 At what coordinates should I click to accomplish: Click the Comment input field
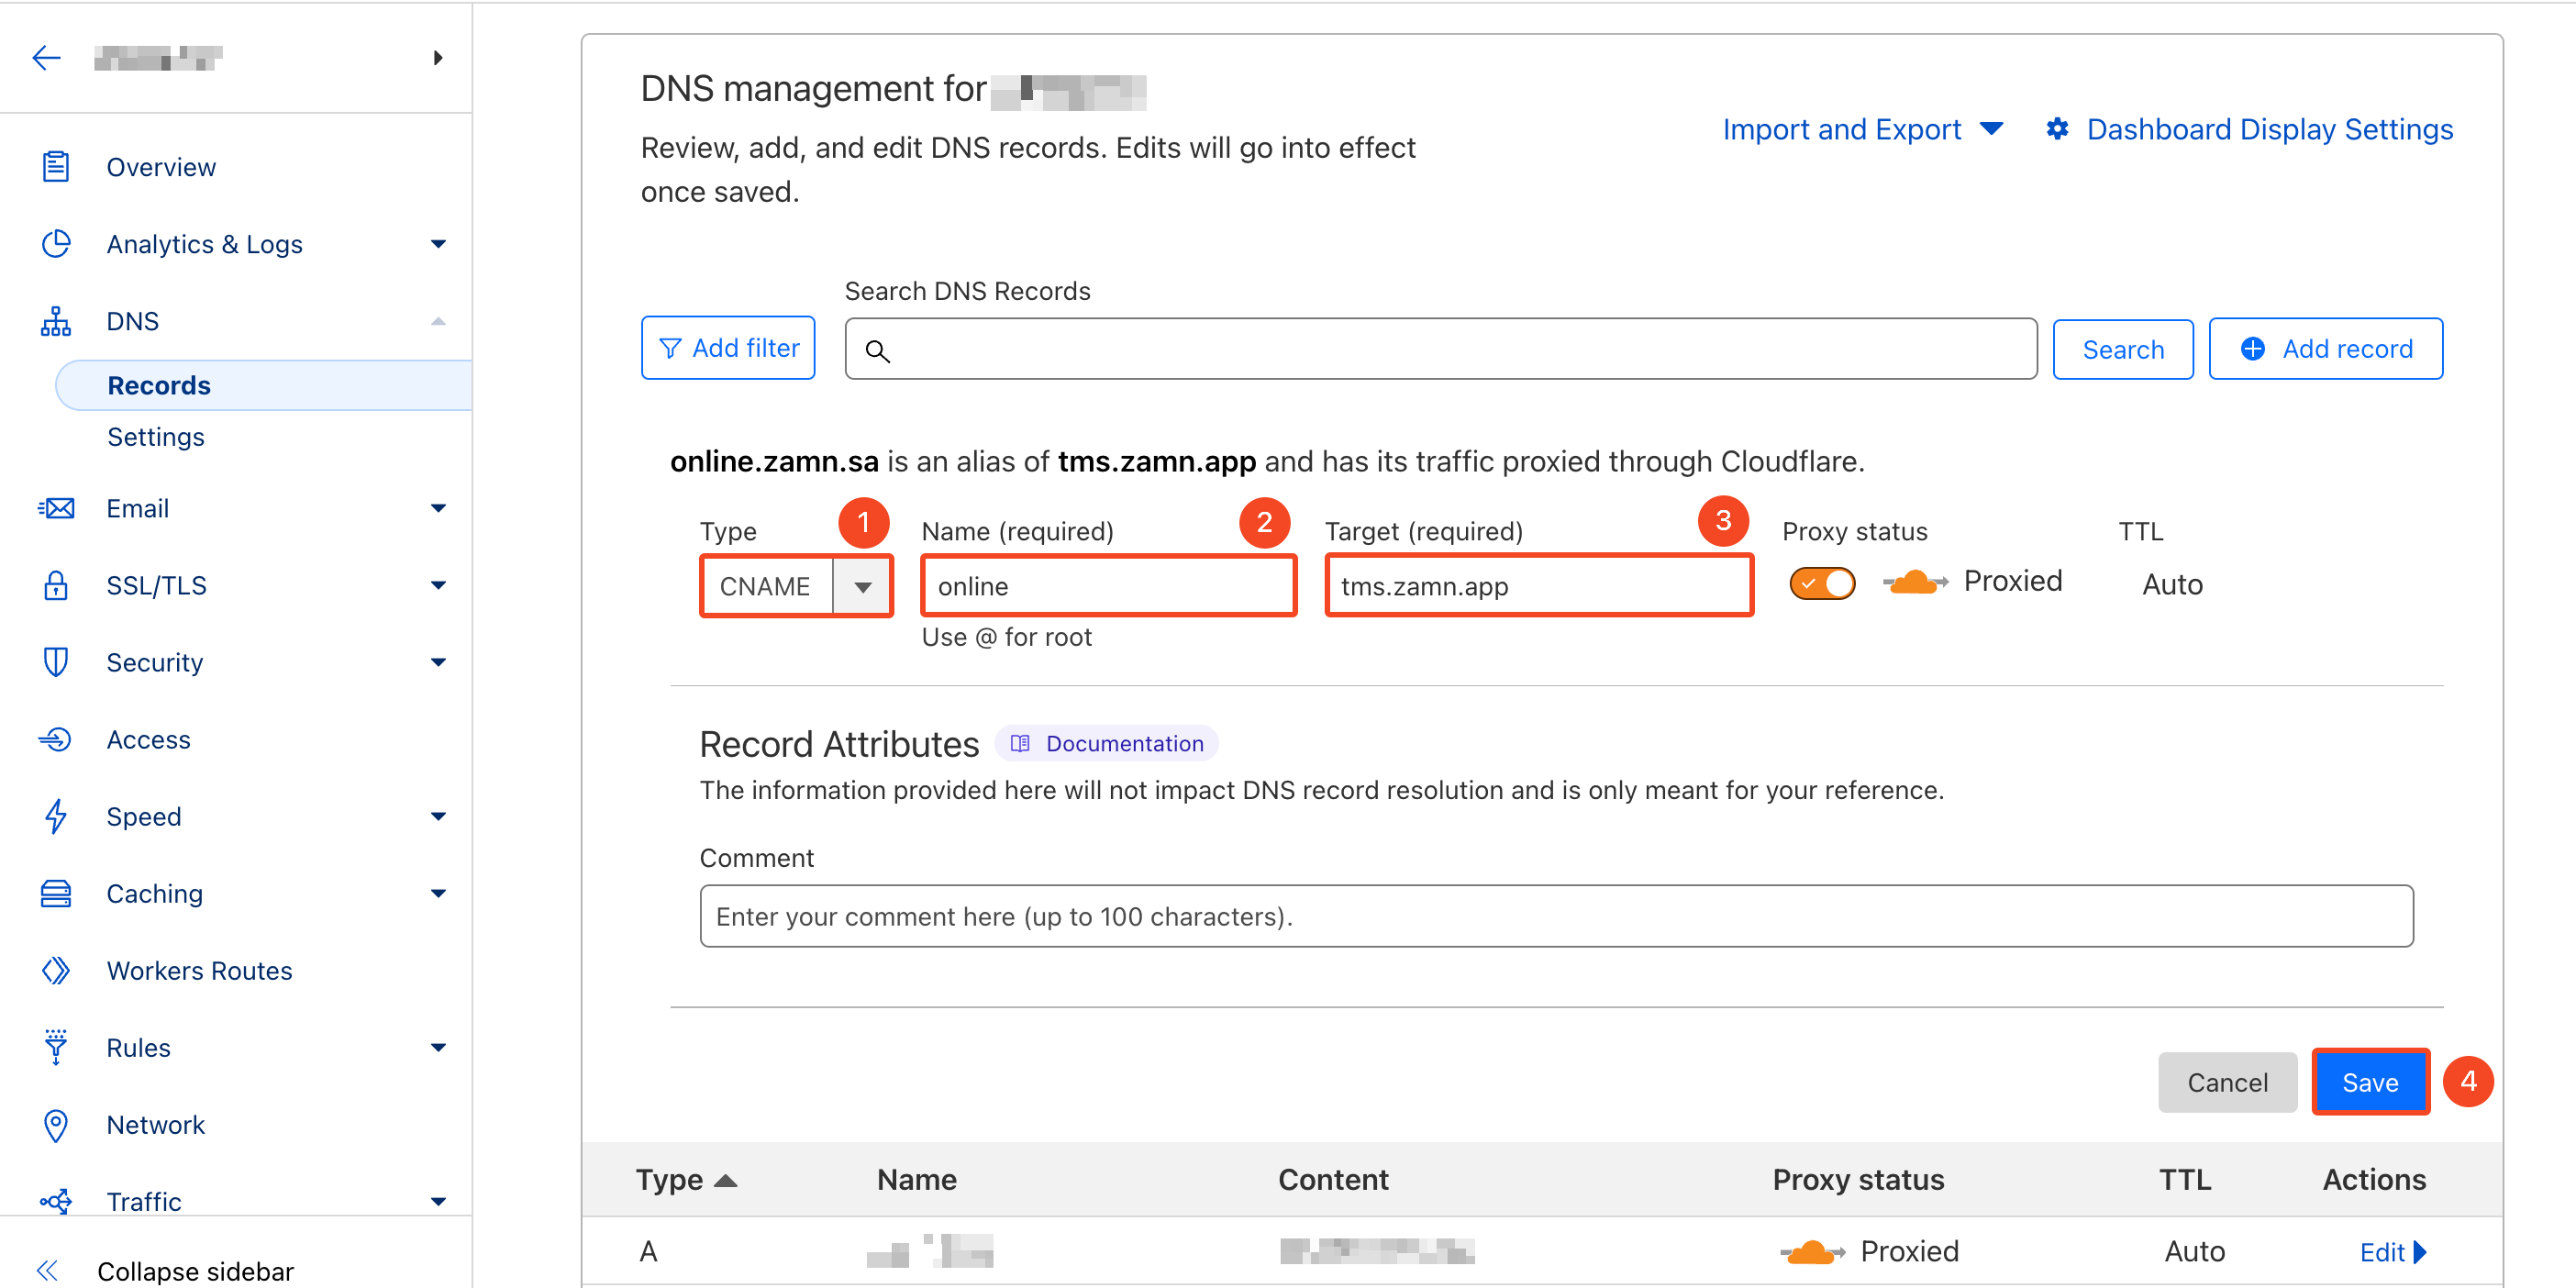[1556, 916]
